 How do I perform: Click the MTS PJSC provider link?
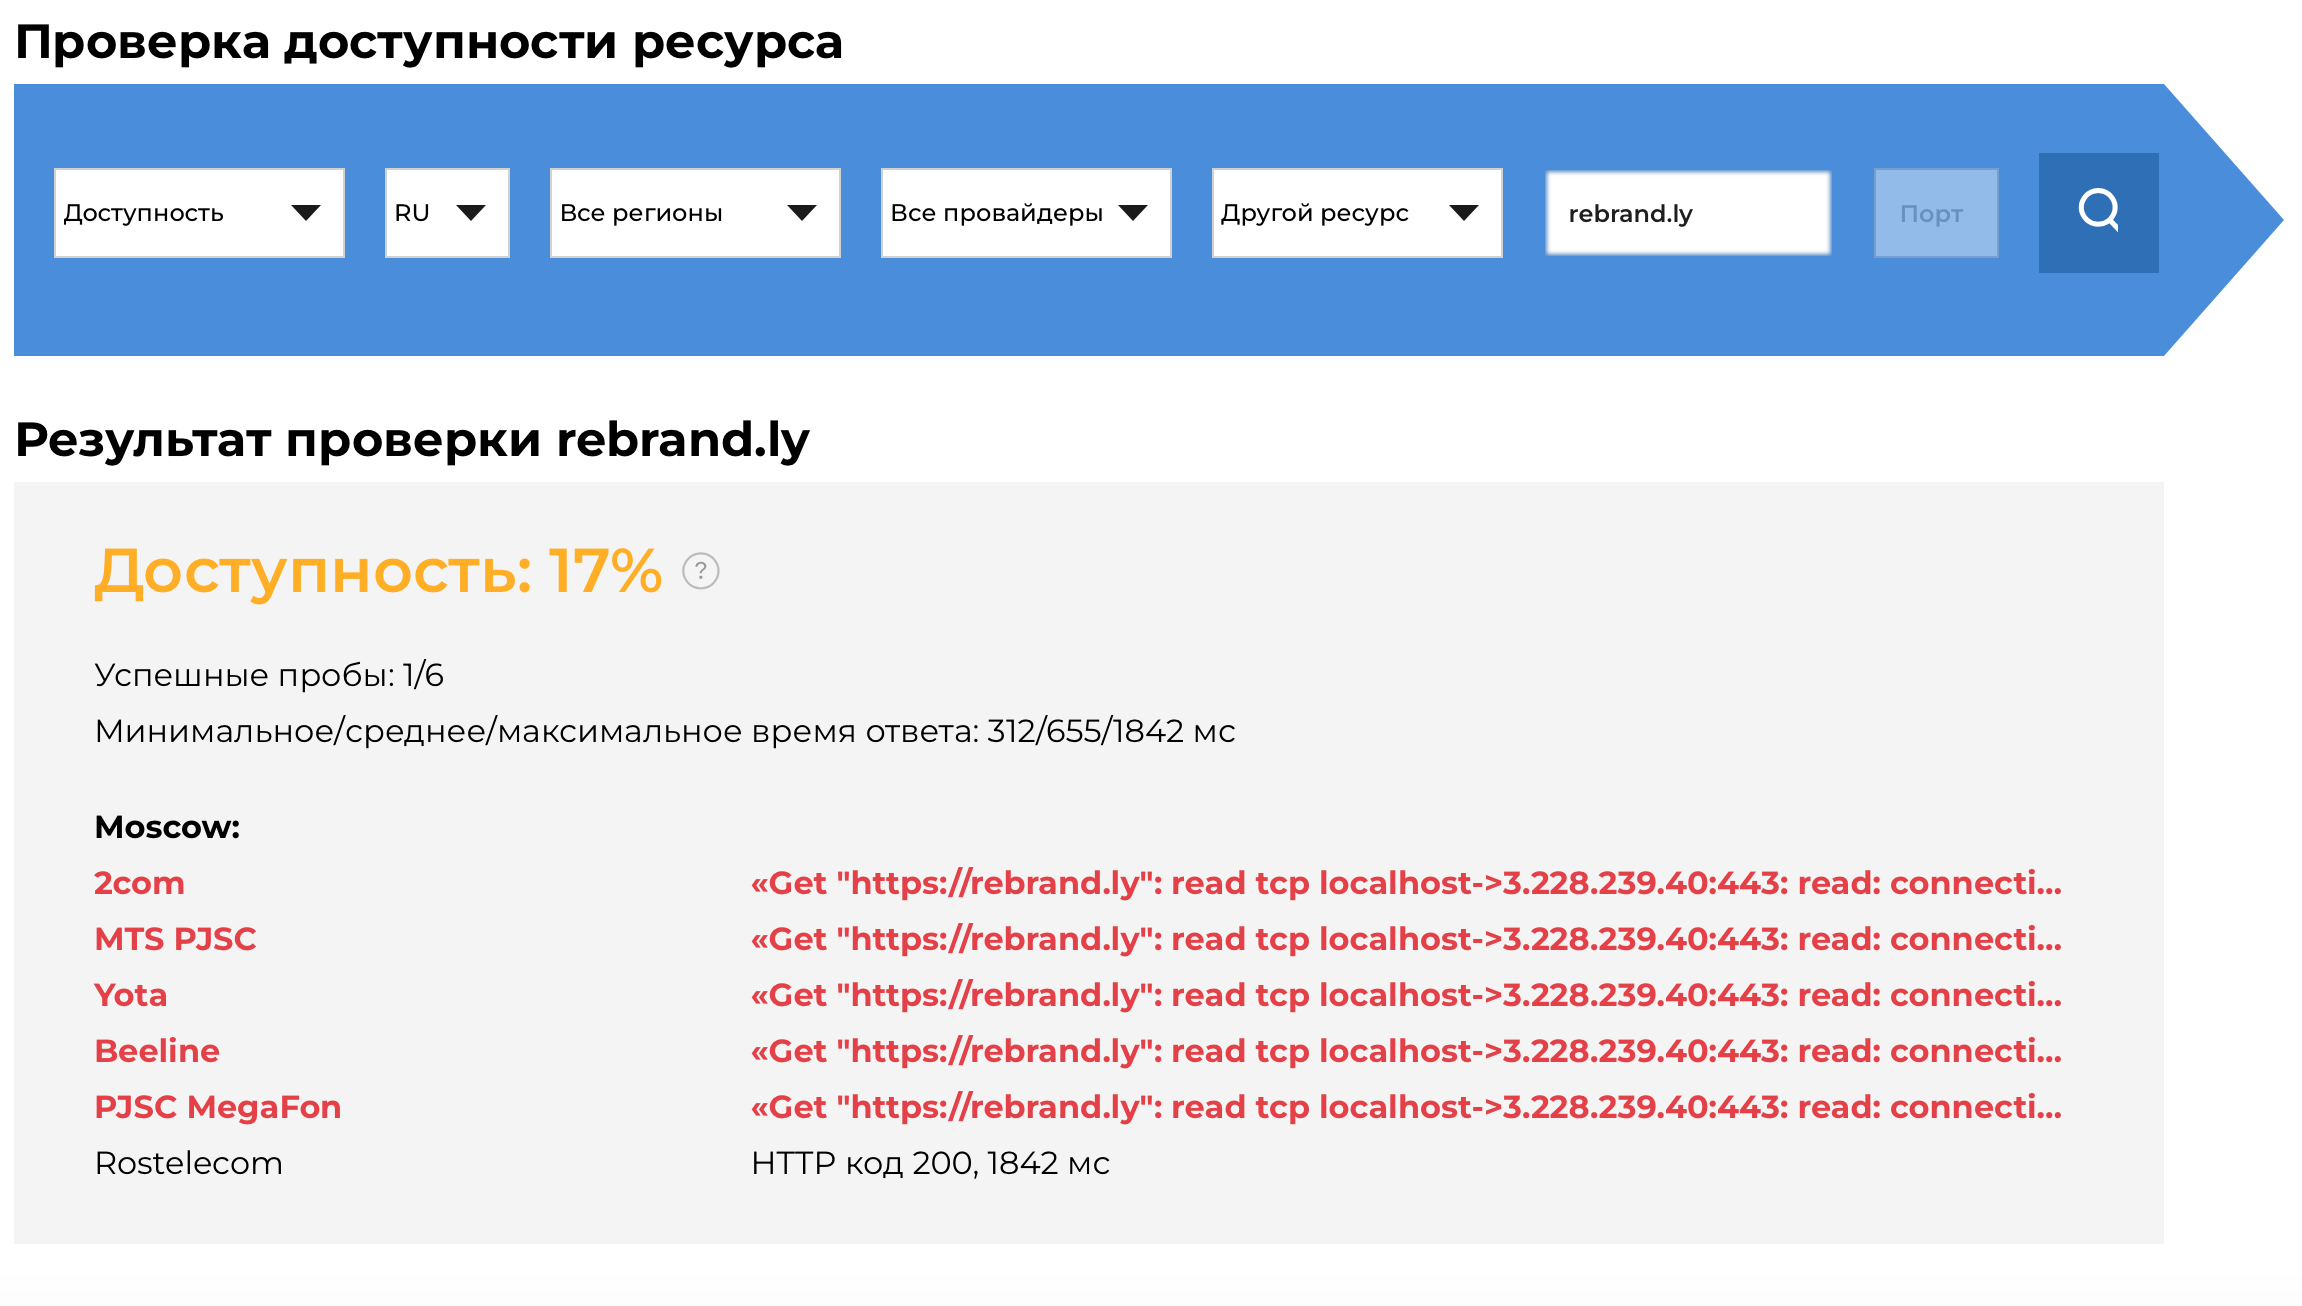175,939
